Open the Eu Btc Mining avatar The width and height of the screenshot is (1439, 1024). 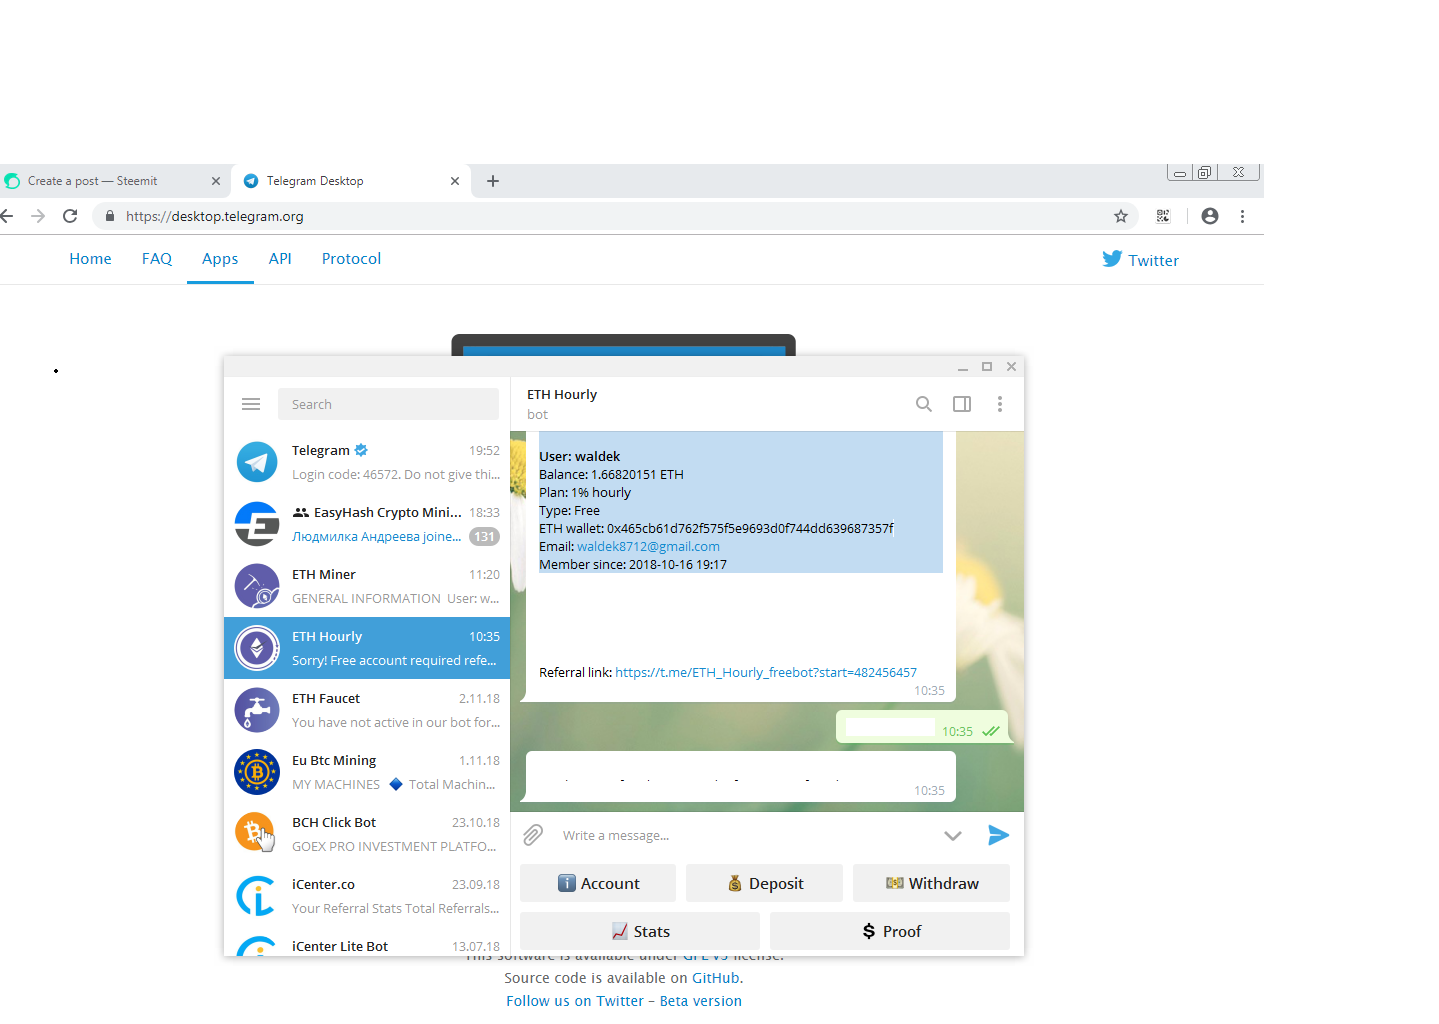257,772
